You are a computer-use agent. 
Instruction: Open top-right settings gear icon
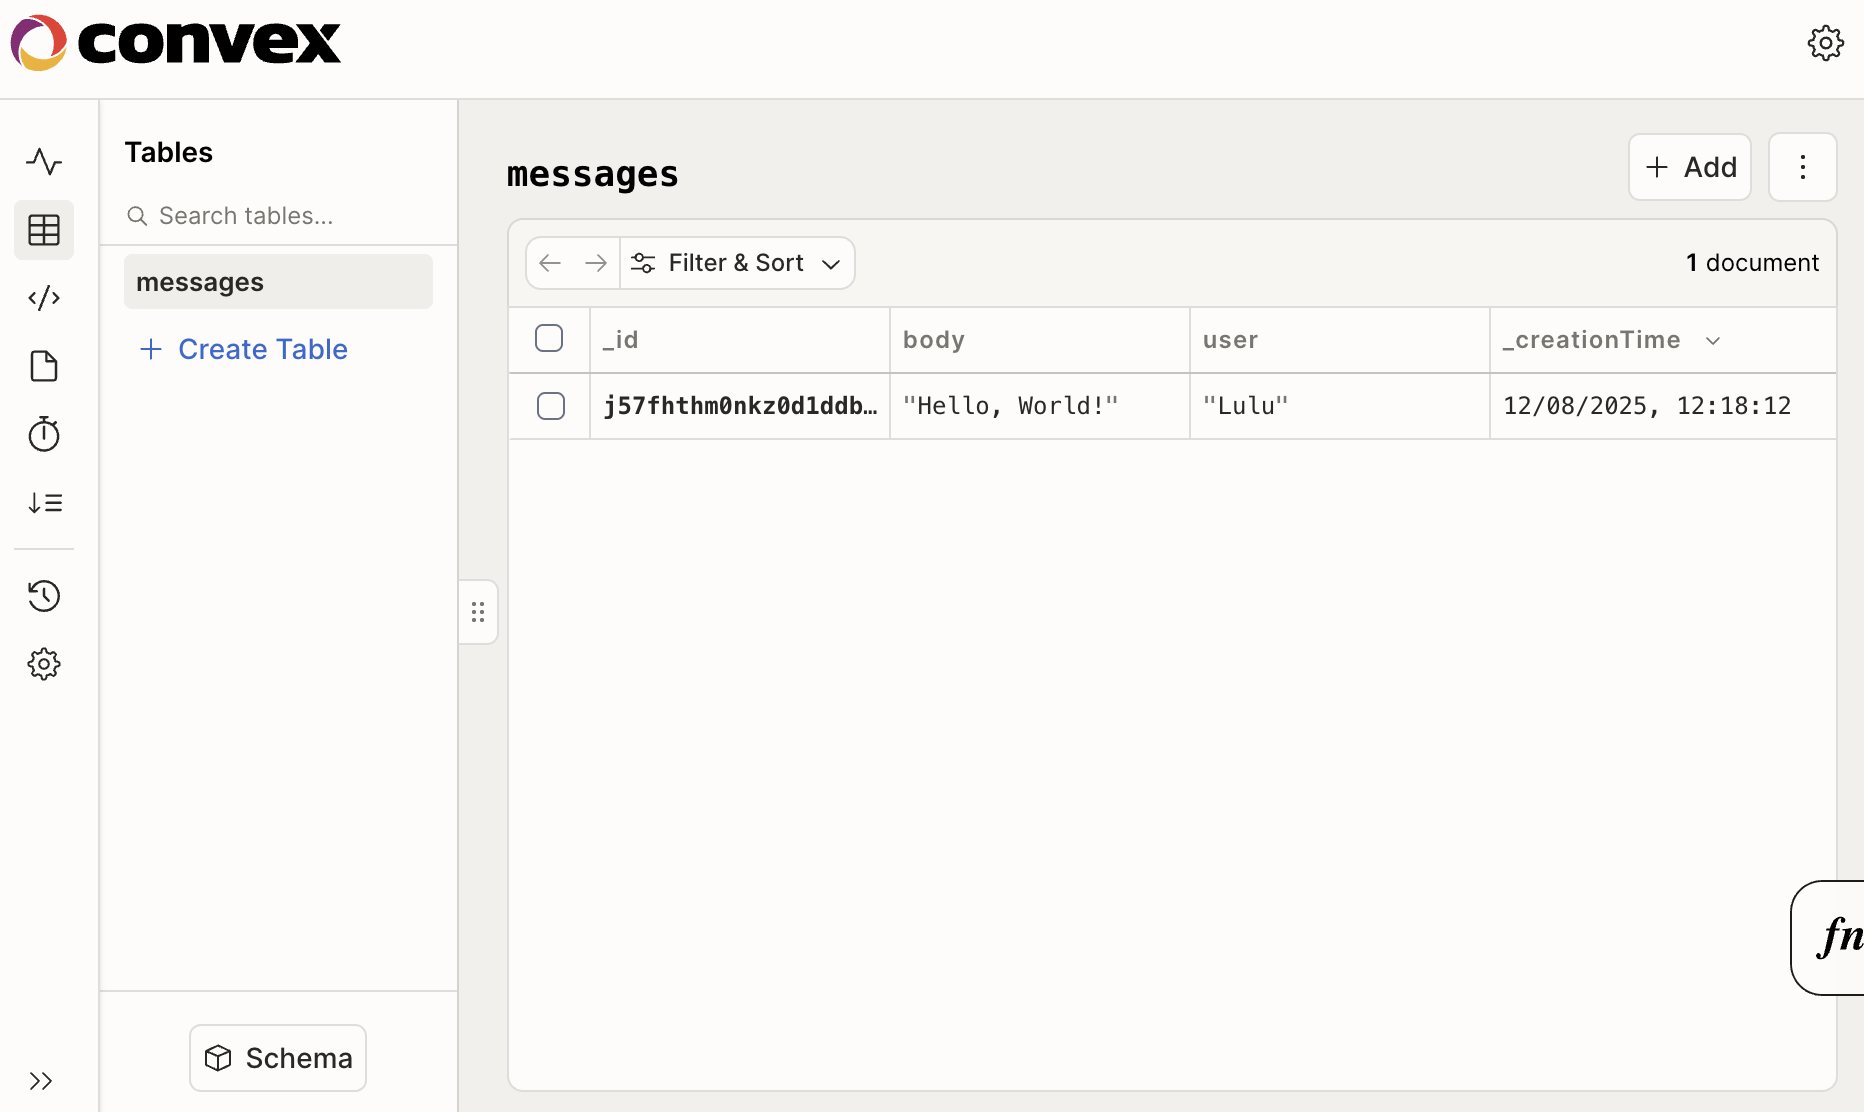[x=1826, y=43]
